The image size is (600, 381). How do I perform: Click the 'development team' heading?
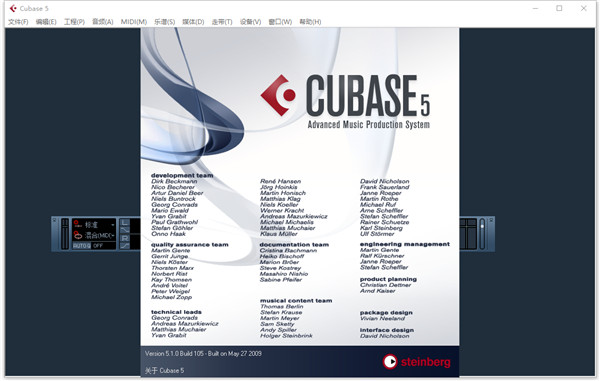[x=182, y=175]
